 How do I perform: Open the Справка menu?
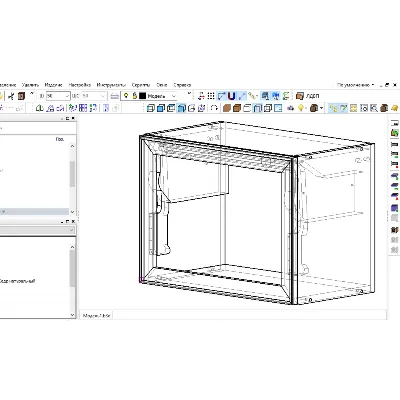click(x=182, y=85)
